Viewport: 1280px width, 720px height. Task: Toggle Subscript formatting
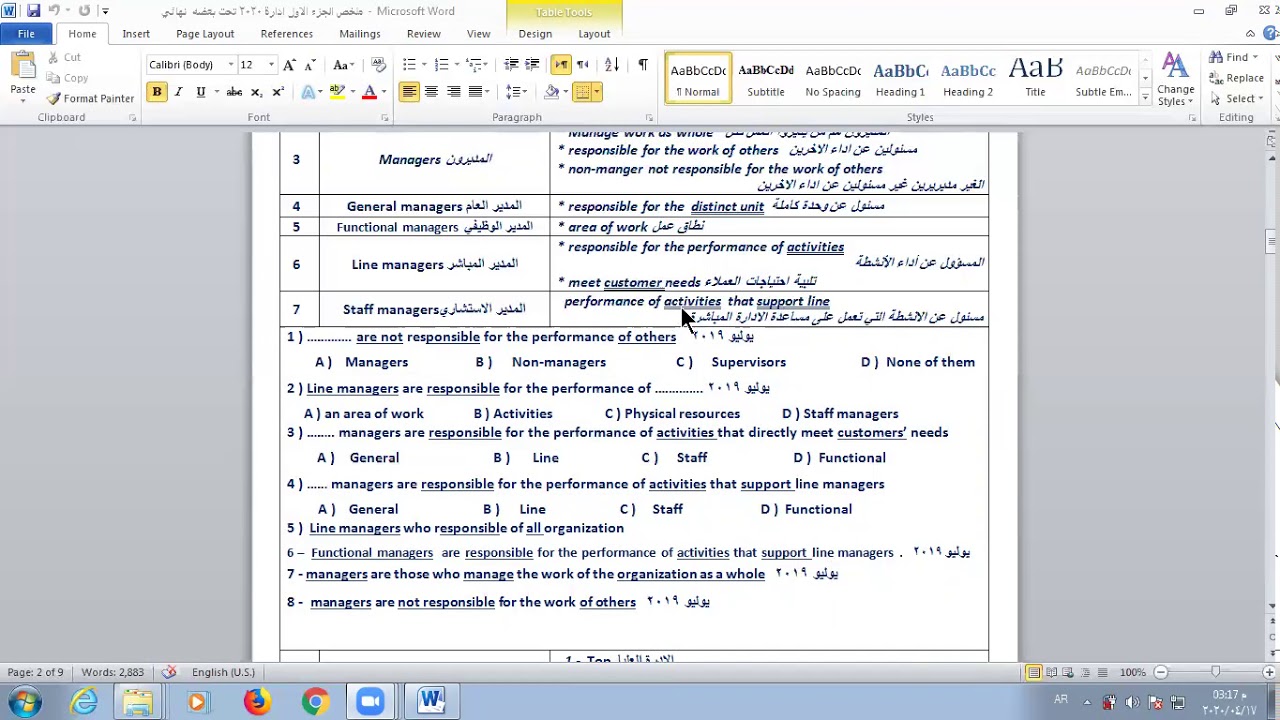256,92
